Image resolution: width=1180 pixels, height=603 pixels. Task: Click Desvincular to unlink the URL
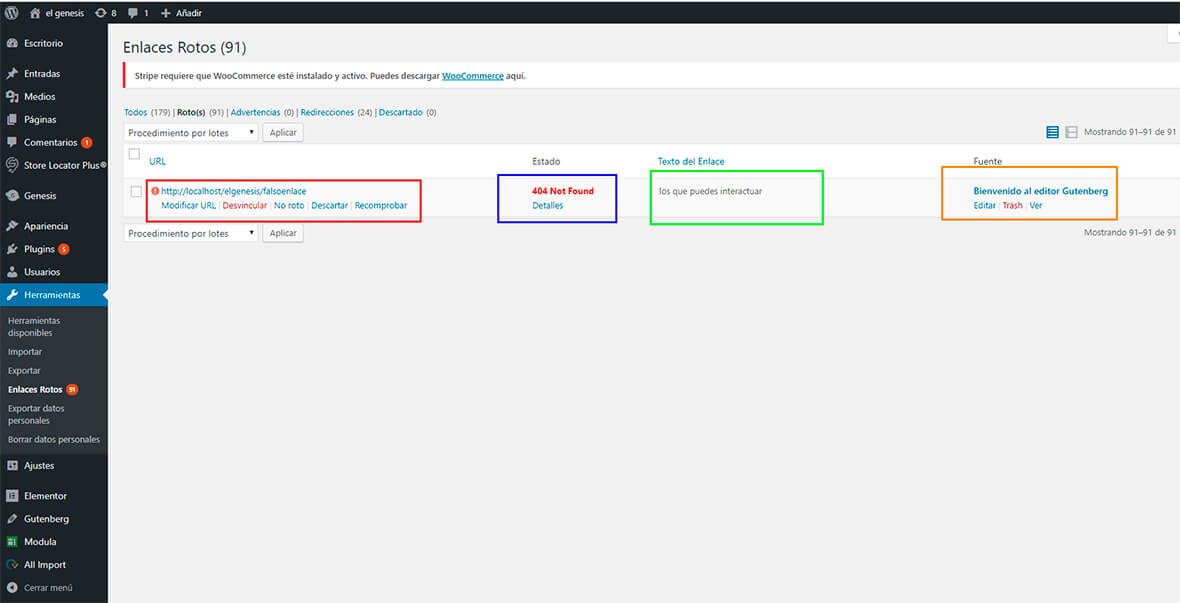click(x=245, y=206)
